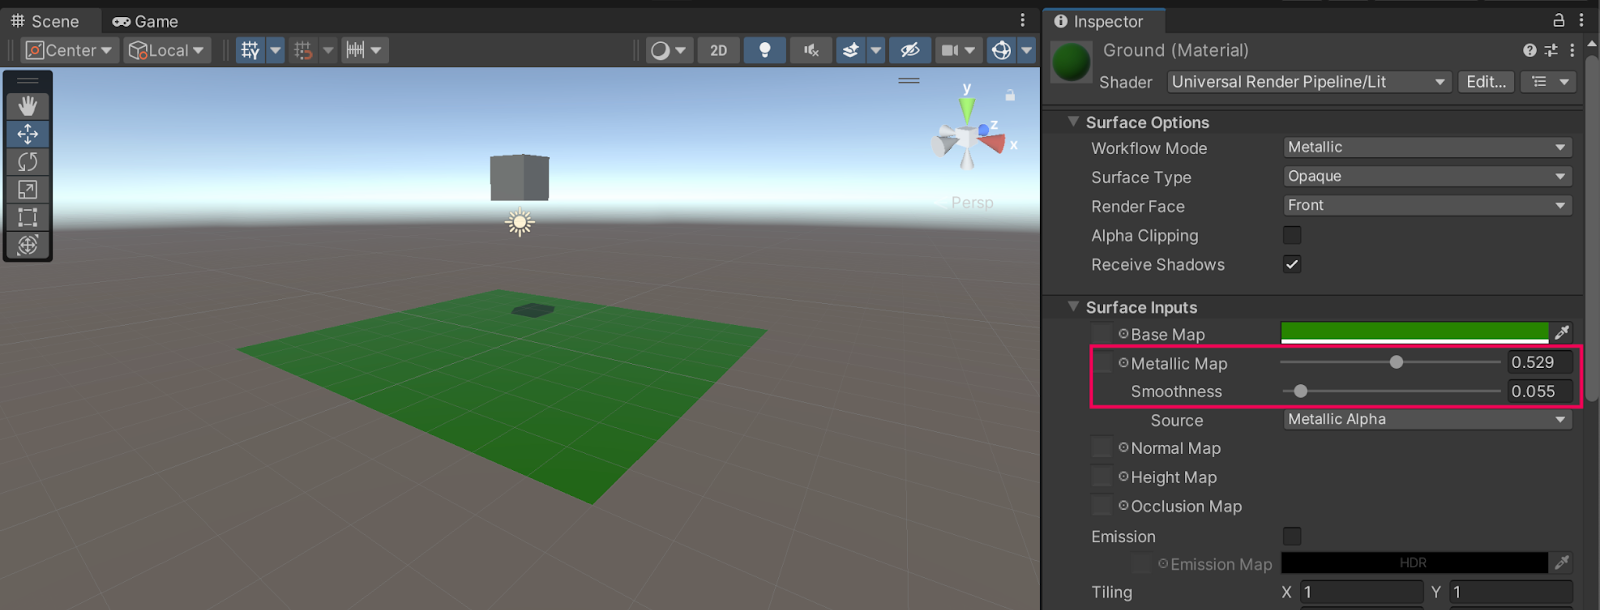The image size is (1600, 610).
Task: Click the Base Map color eyedropper
Action: click(1562, 333)
